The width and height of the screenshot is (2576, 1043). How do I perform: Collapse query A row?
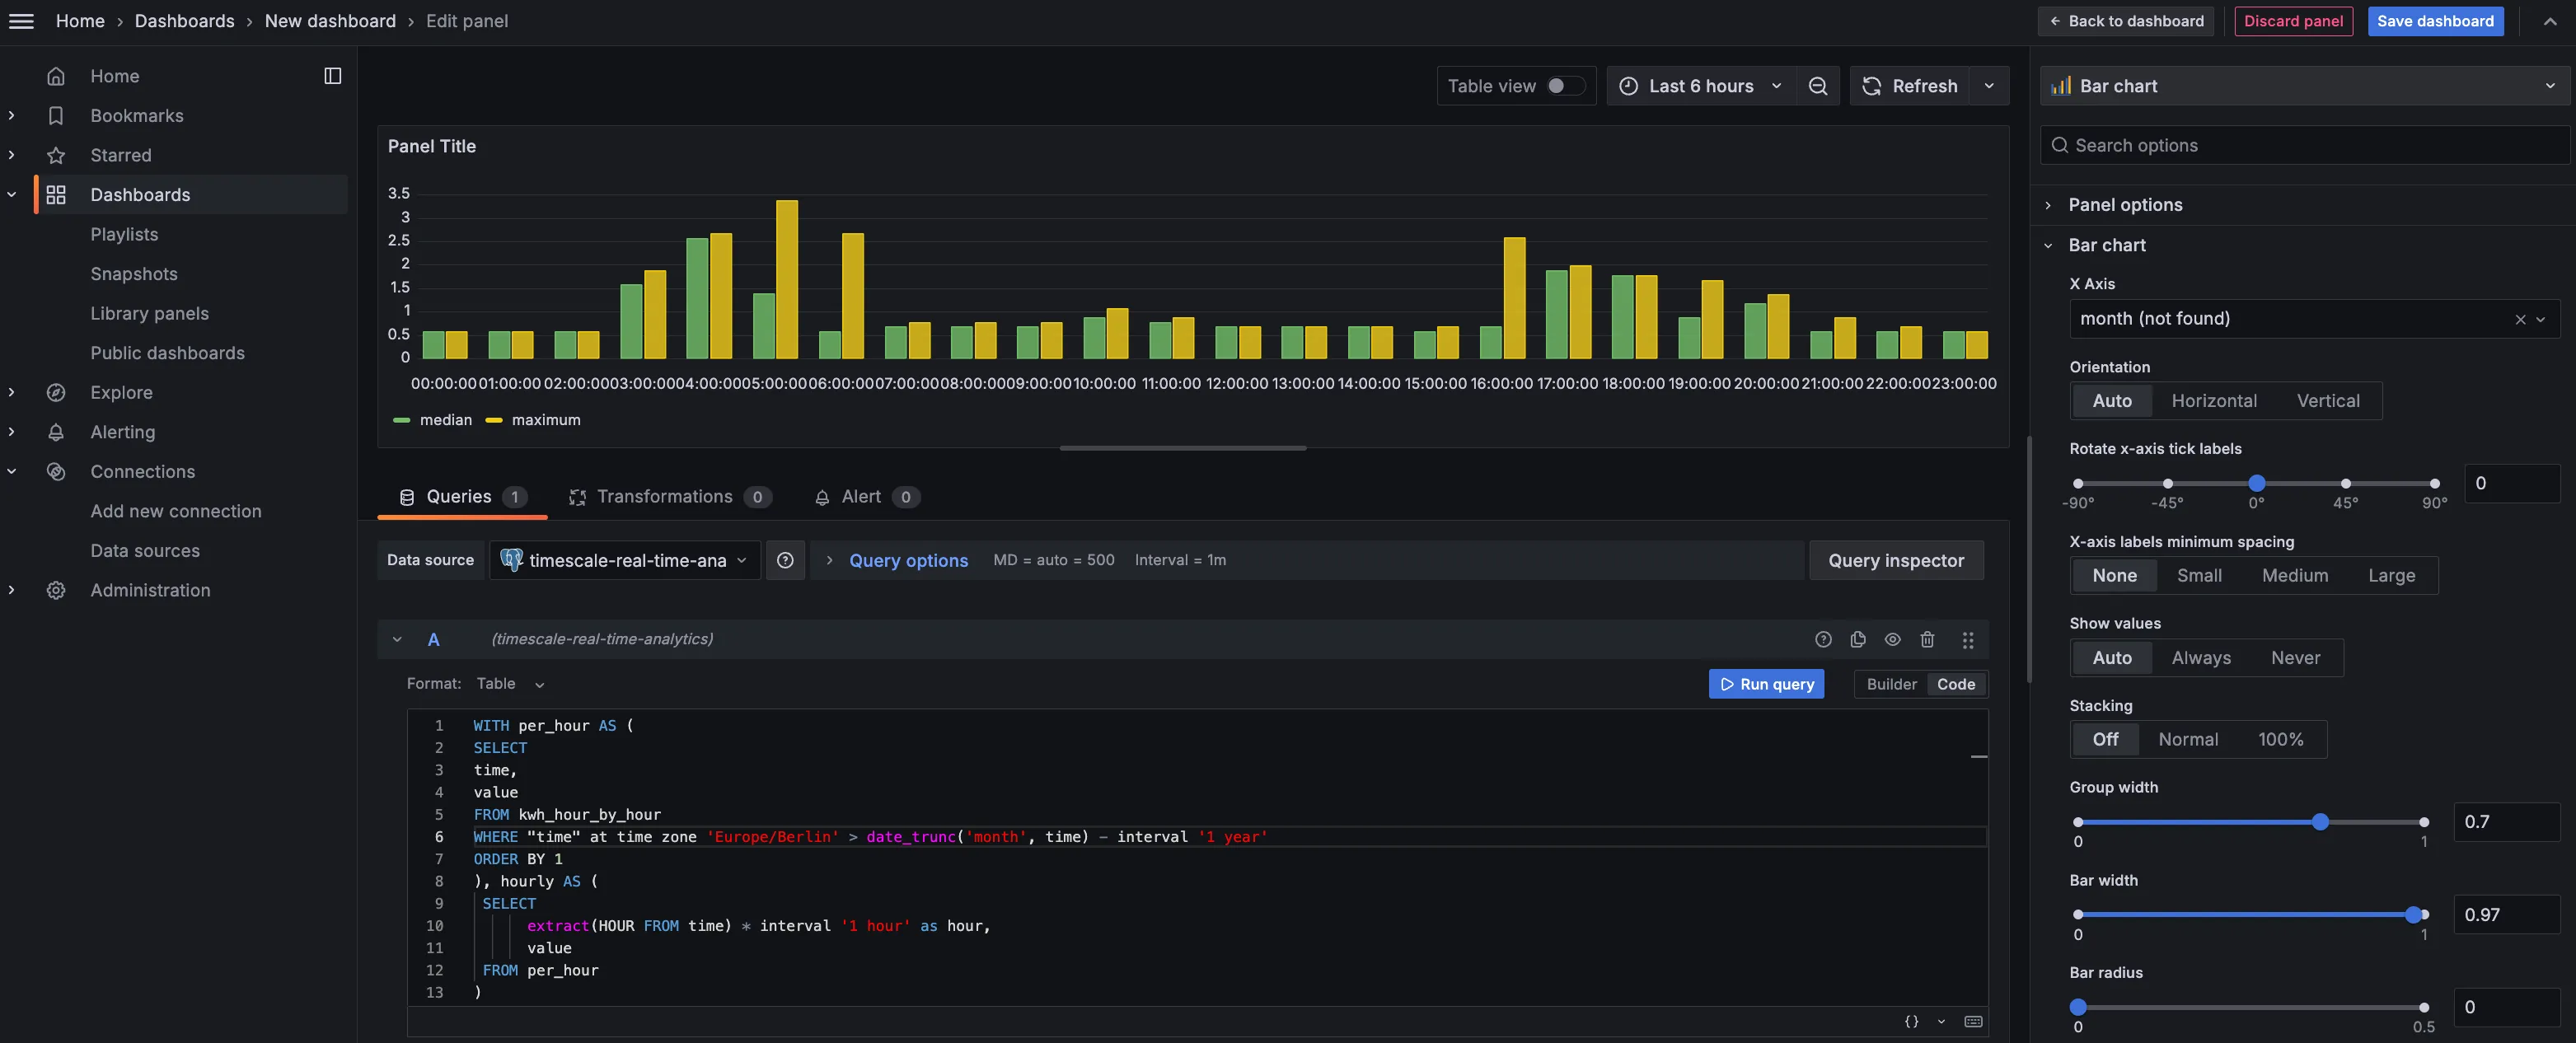pos(397,640)
